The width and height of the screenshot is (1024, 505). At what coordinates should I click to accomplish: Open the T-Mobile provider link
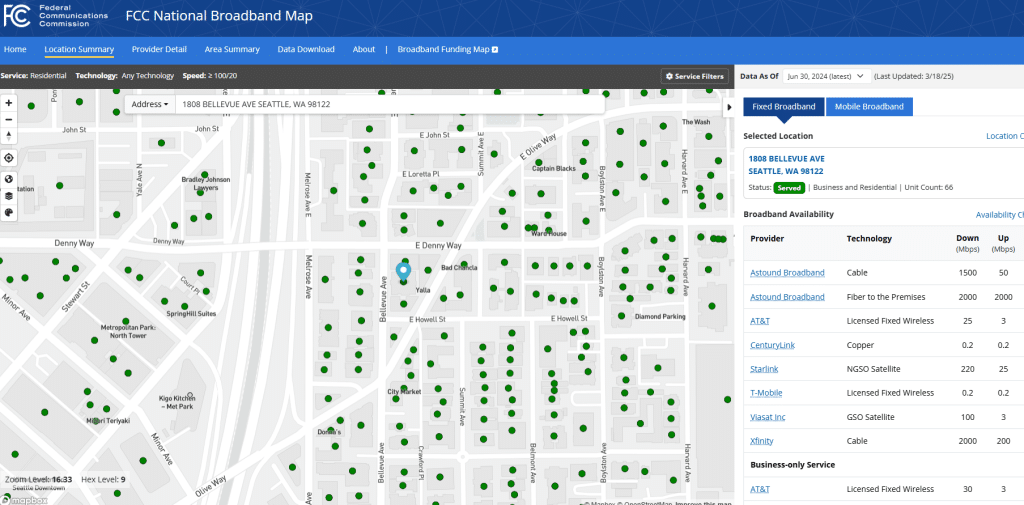point(766,393)
